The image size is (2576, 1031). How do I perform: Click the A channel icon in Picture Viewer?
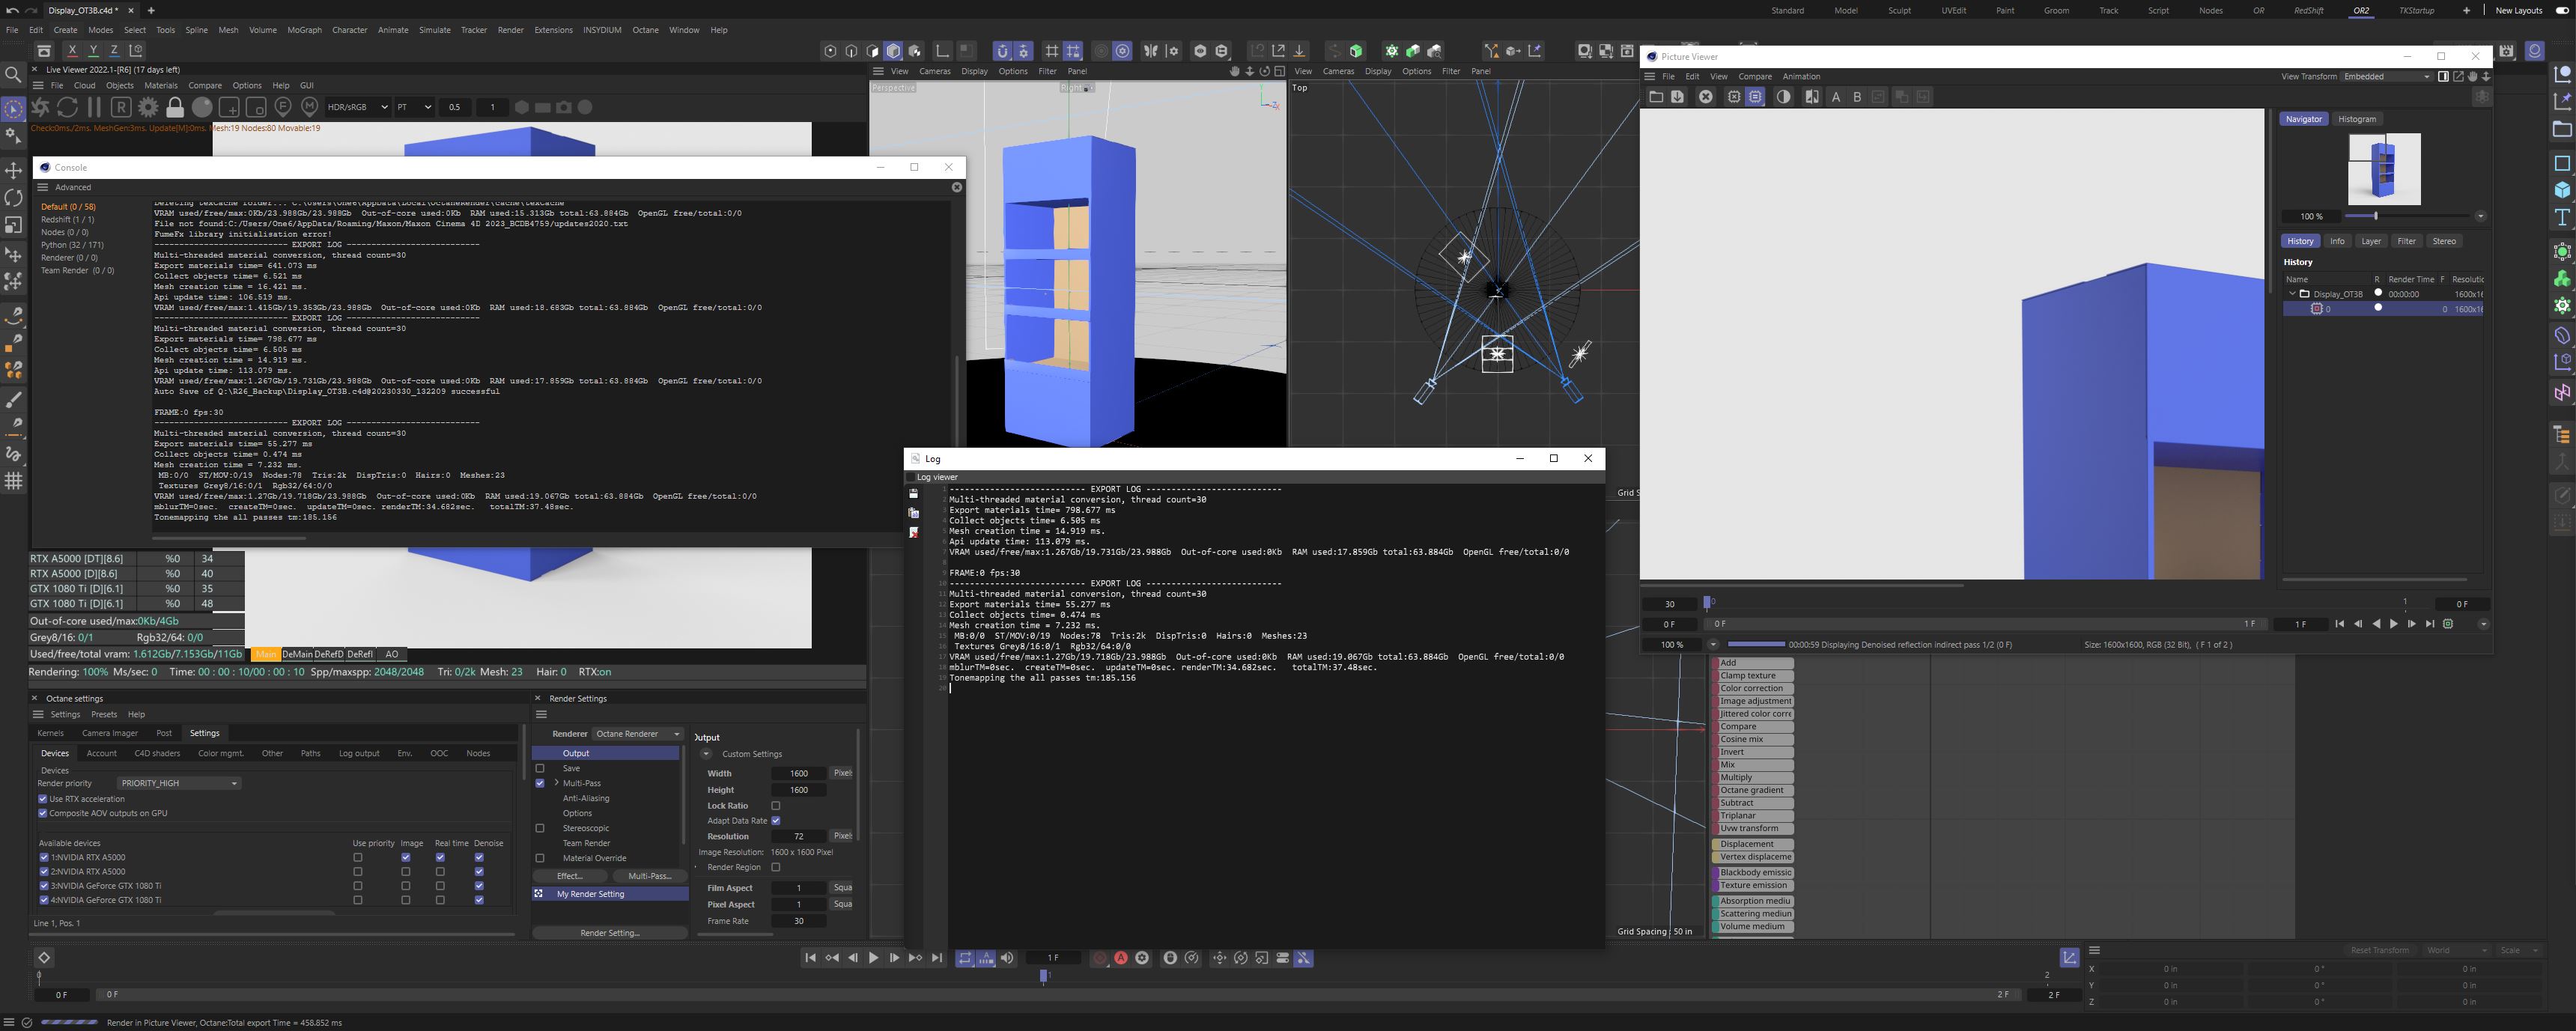(x=1836, y=97)
